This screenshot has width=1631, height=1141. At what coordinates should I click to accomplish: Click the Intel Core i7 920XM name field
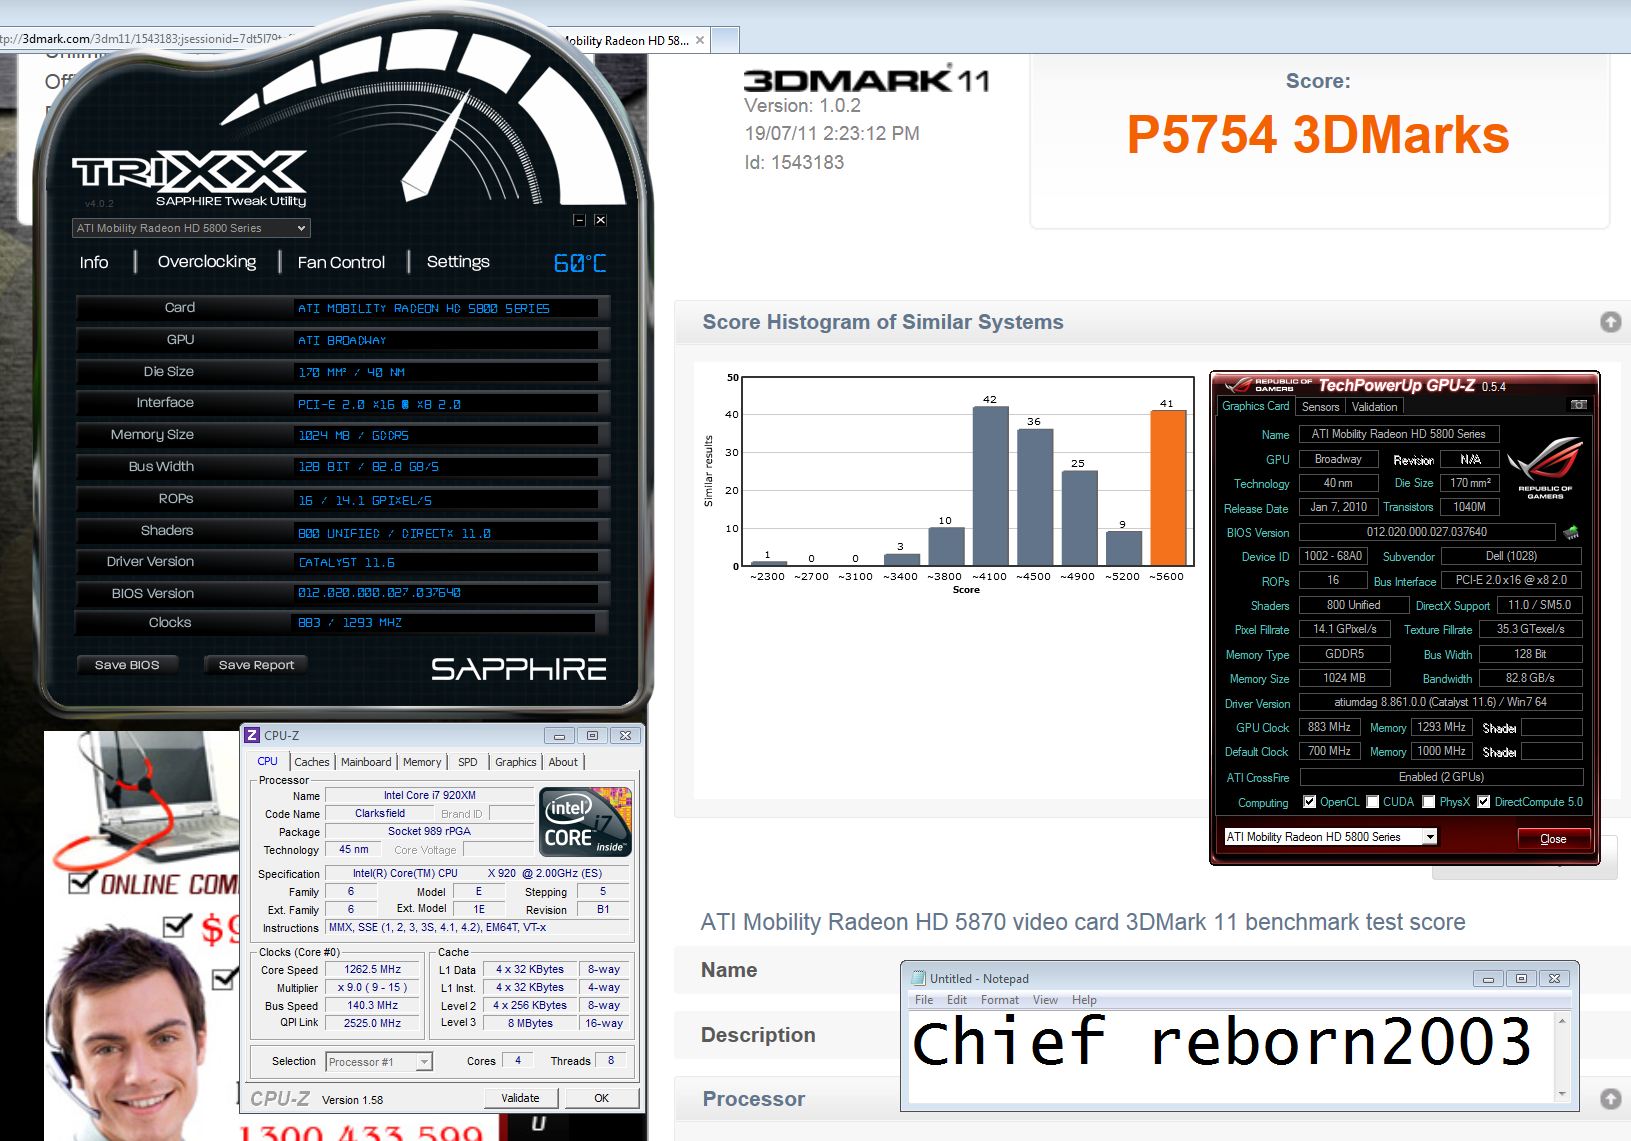pos(430,796)
